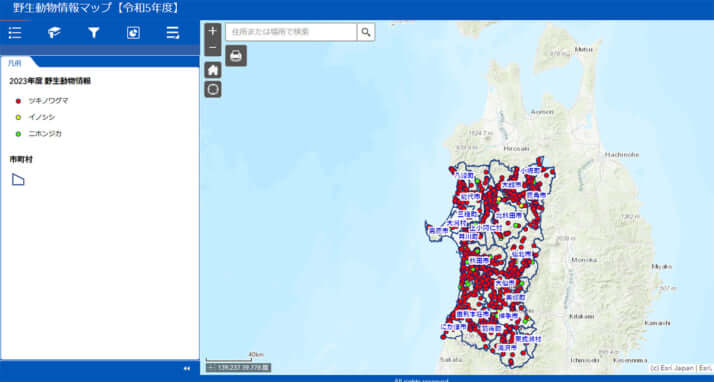Zoom out the map with minus button

[x=213, y=48]
